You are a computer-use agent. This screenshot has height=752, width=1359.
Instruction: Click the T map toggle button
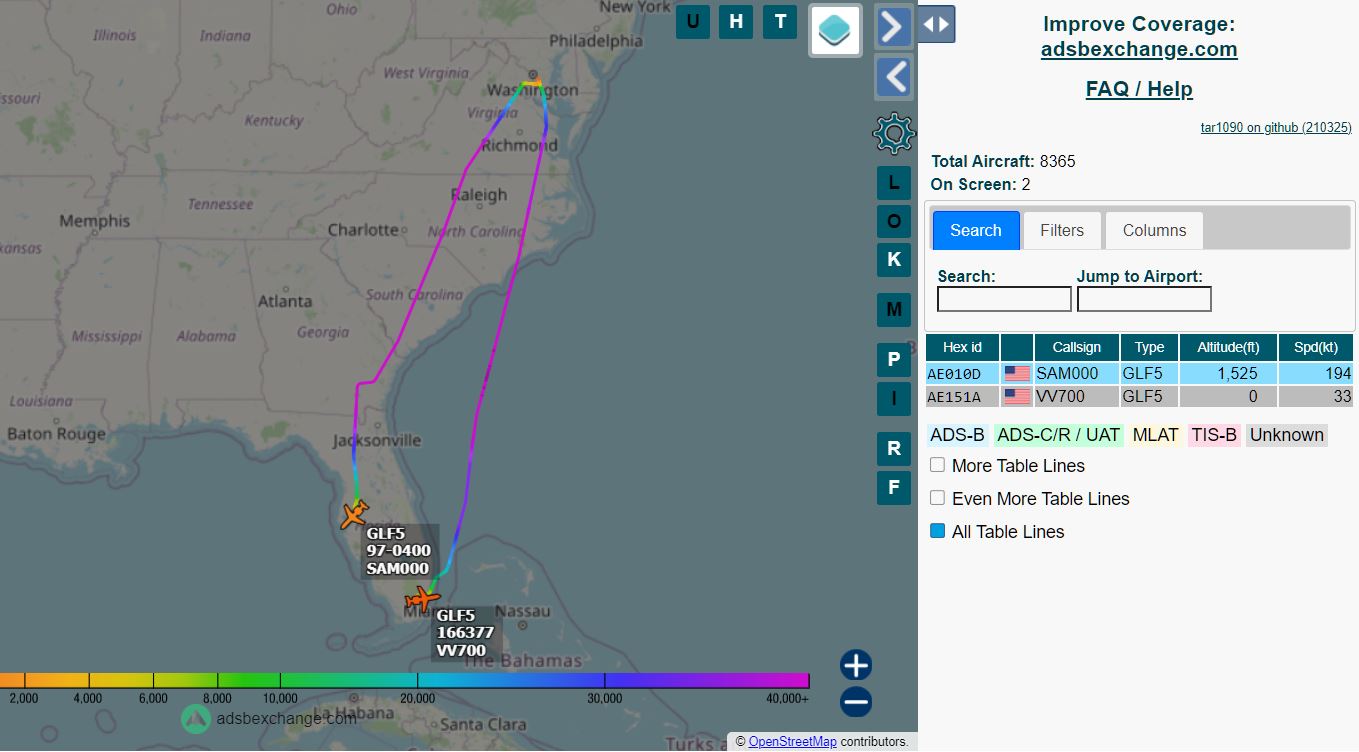tap(780, 21)
